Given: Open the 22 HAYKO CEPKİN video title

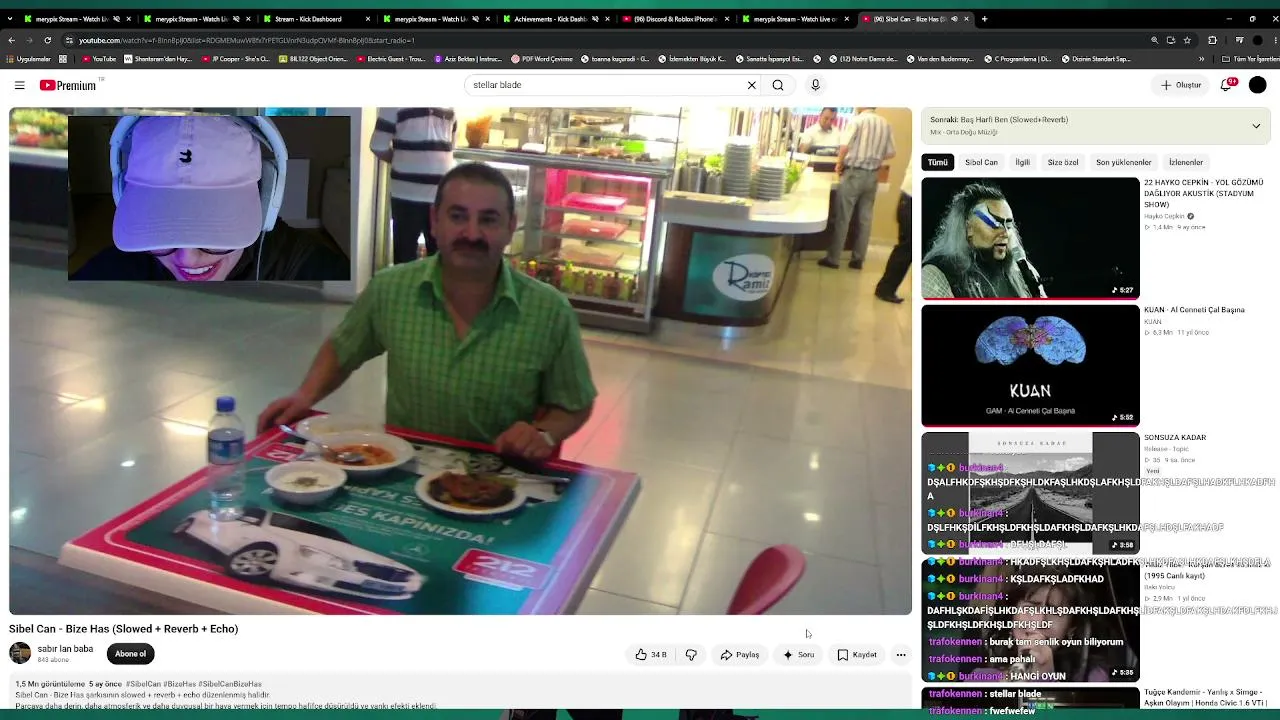Looking at the screenshot, I should point(1204,193).
